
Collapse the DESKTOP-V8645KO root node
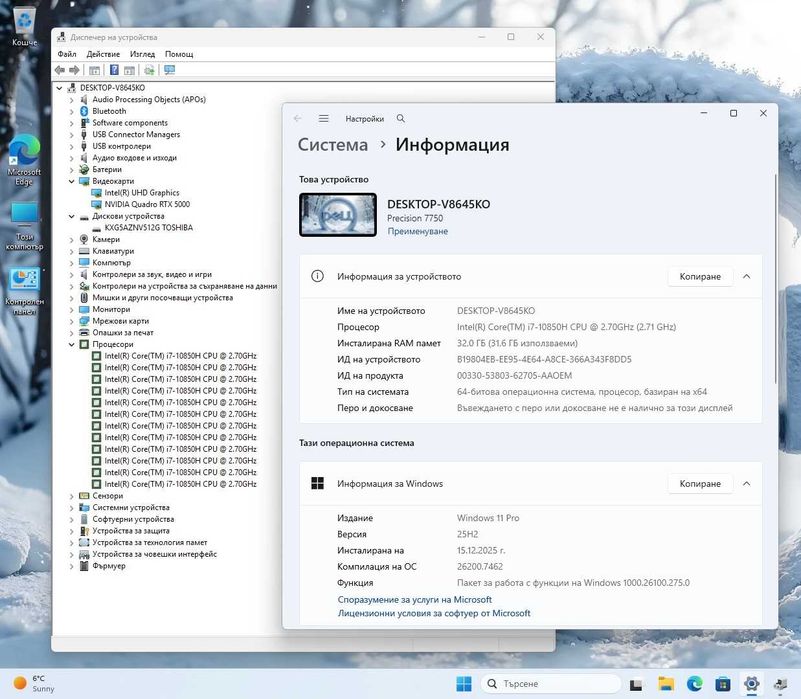(x=59, y=88)
